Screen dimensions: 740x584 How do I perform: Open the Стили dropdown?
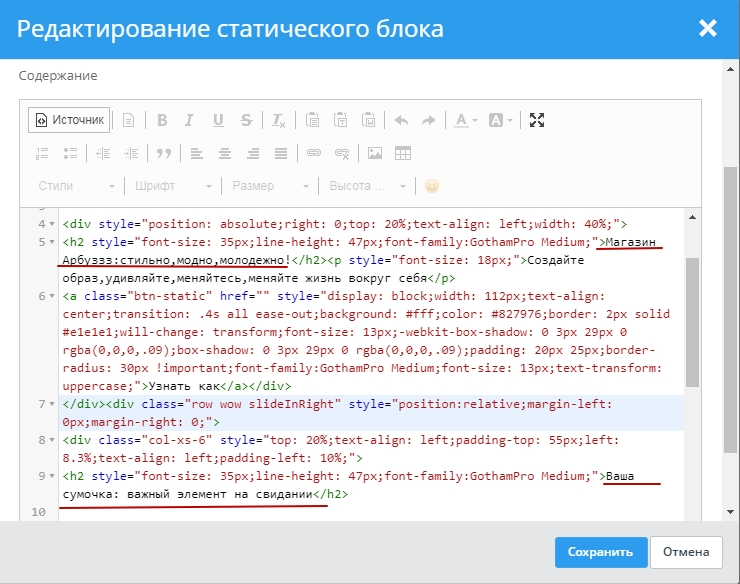pyautogui.click(x=77, y=186)
